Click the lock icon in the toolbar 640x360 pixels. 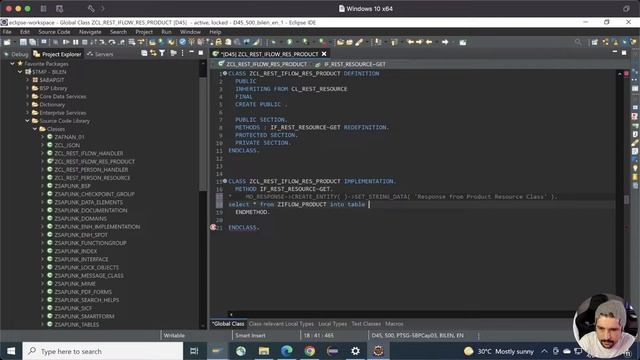tap(219, 42)
